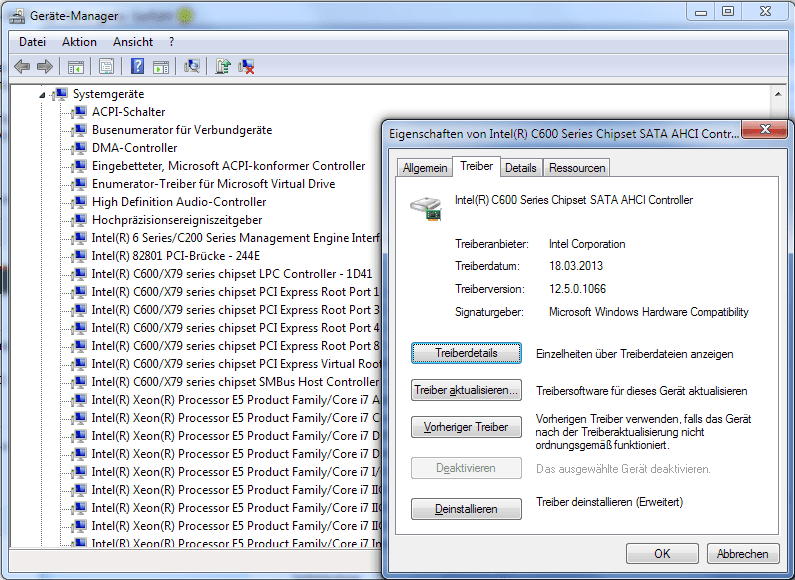Click Treiber aktualisieren... button
Viewport: 795px width, 580px height.
click(466, 390)
